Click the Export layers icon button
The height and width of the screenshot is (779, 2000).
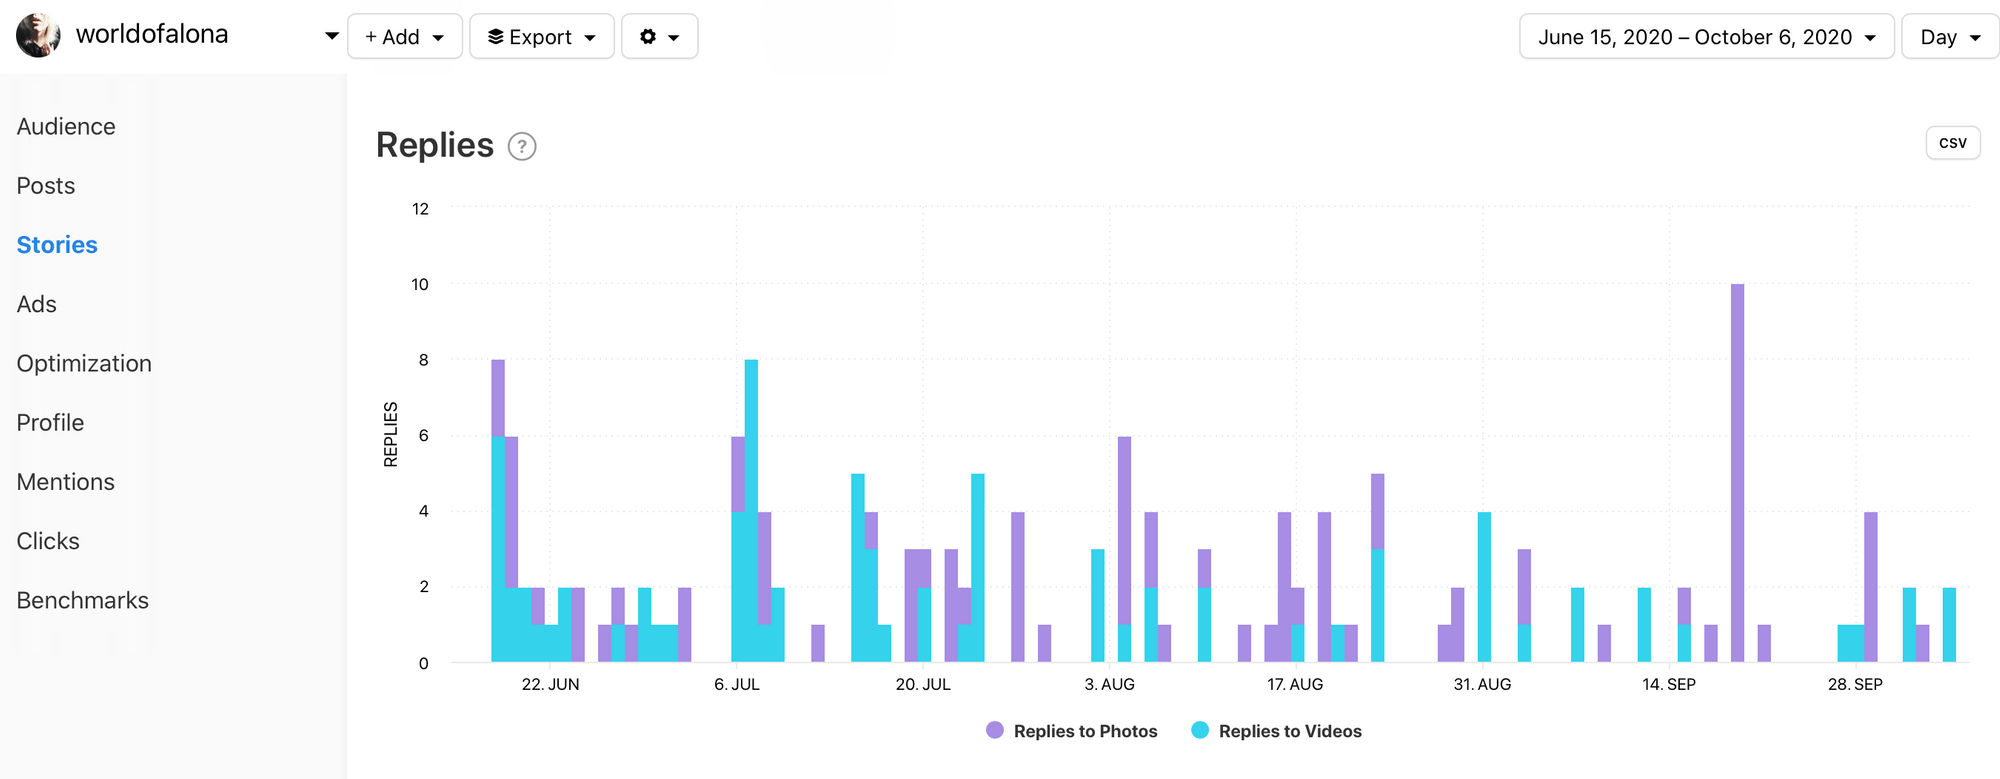496,37
